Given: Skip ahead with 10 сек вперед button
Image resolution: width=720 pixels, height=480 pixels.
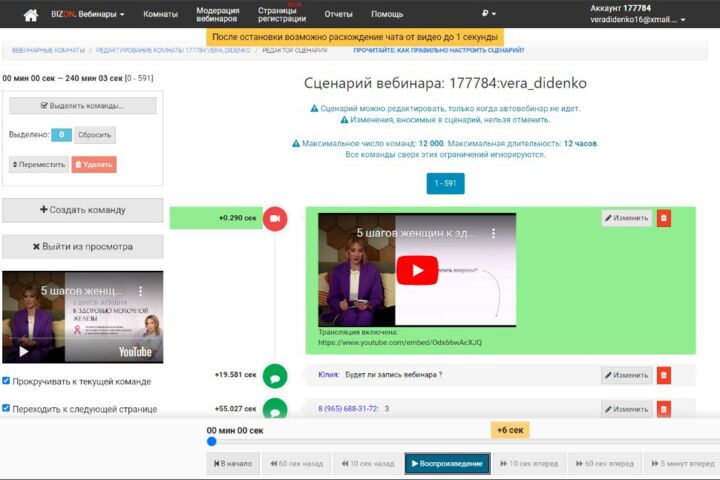Looking at the screenshot, I should tap(529, 463).
